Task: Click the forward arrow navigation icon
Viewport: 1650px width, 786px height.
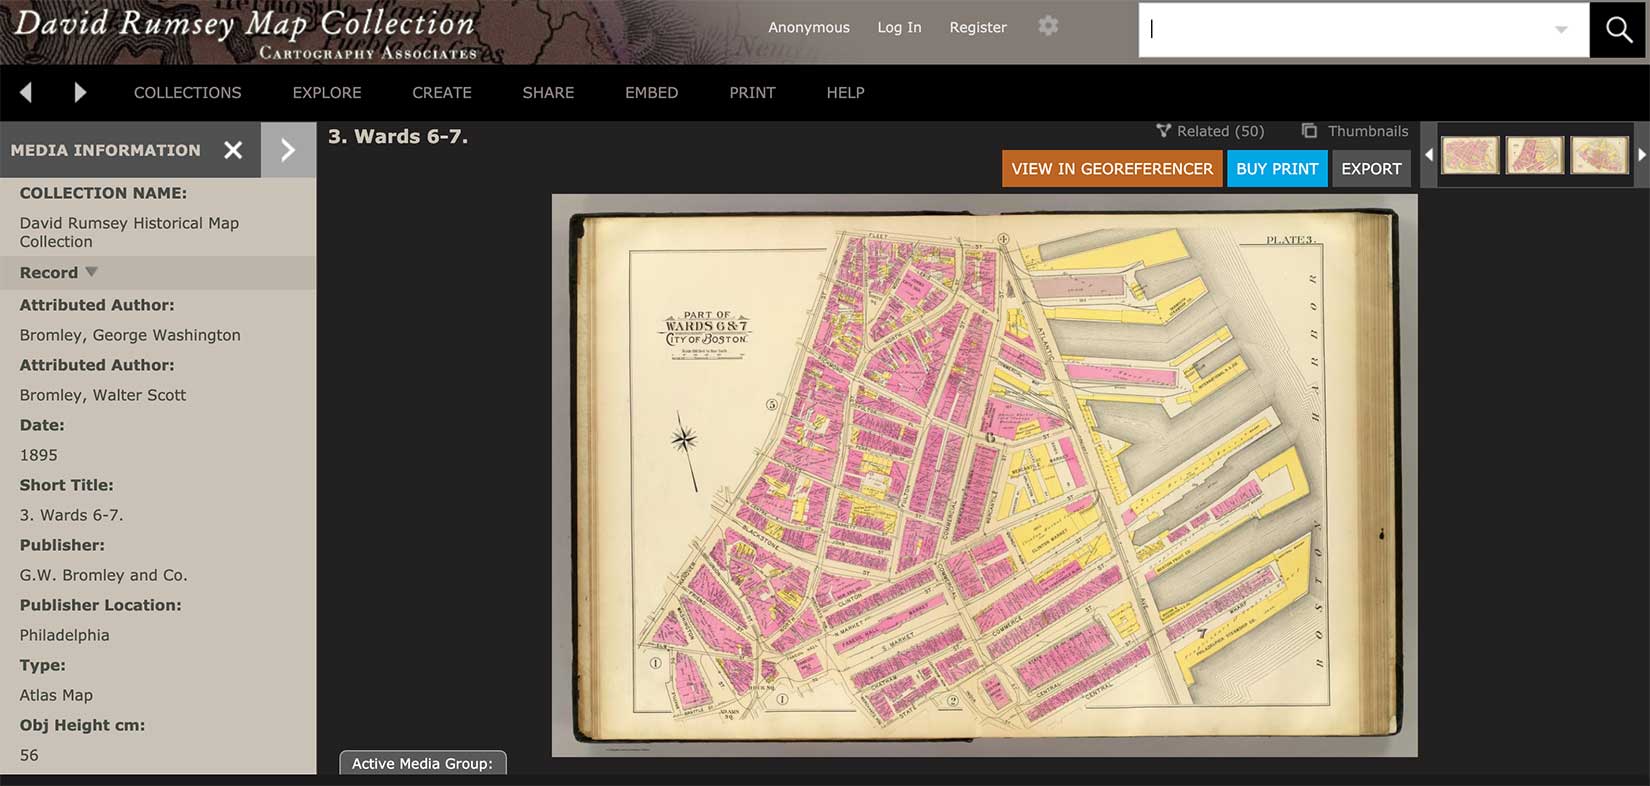Action: [x=80, y=92]
